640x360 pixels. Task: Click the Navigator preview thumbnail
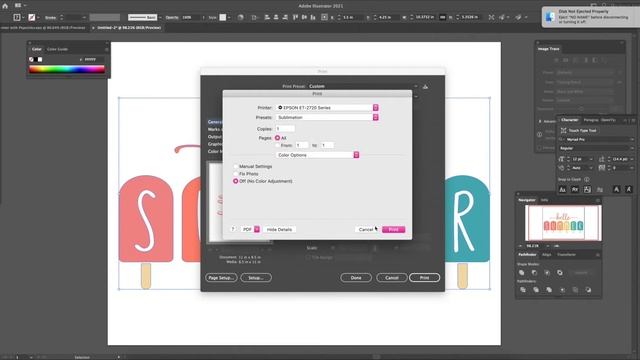tap(563, 223)
